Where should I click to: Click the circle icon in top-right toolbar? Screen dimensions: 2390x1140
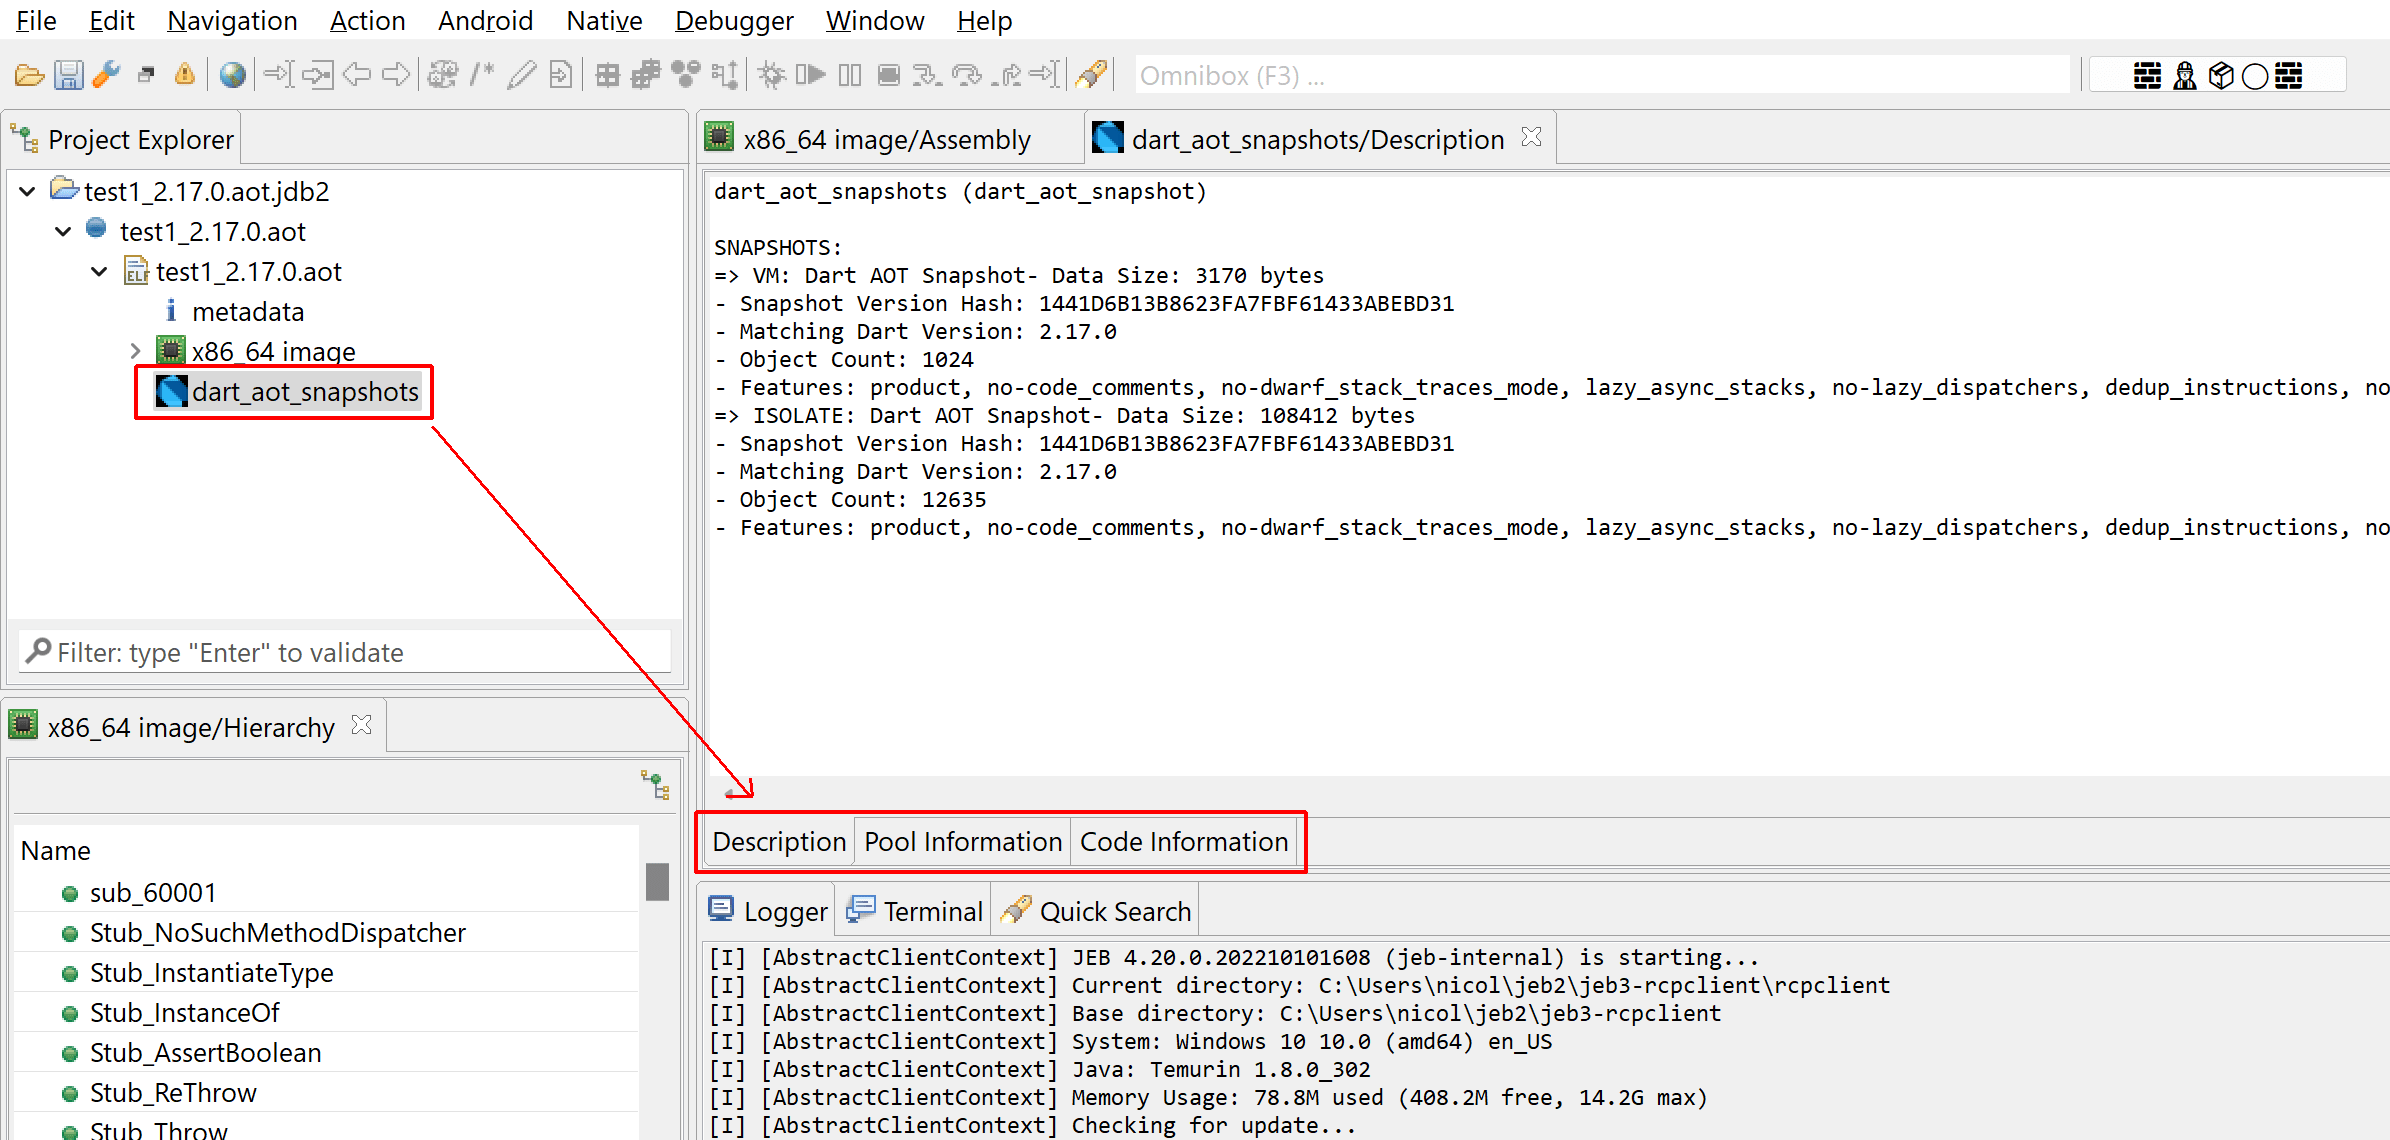[2254, 76]
